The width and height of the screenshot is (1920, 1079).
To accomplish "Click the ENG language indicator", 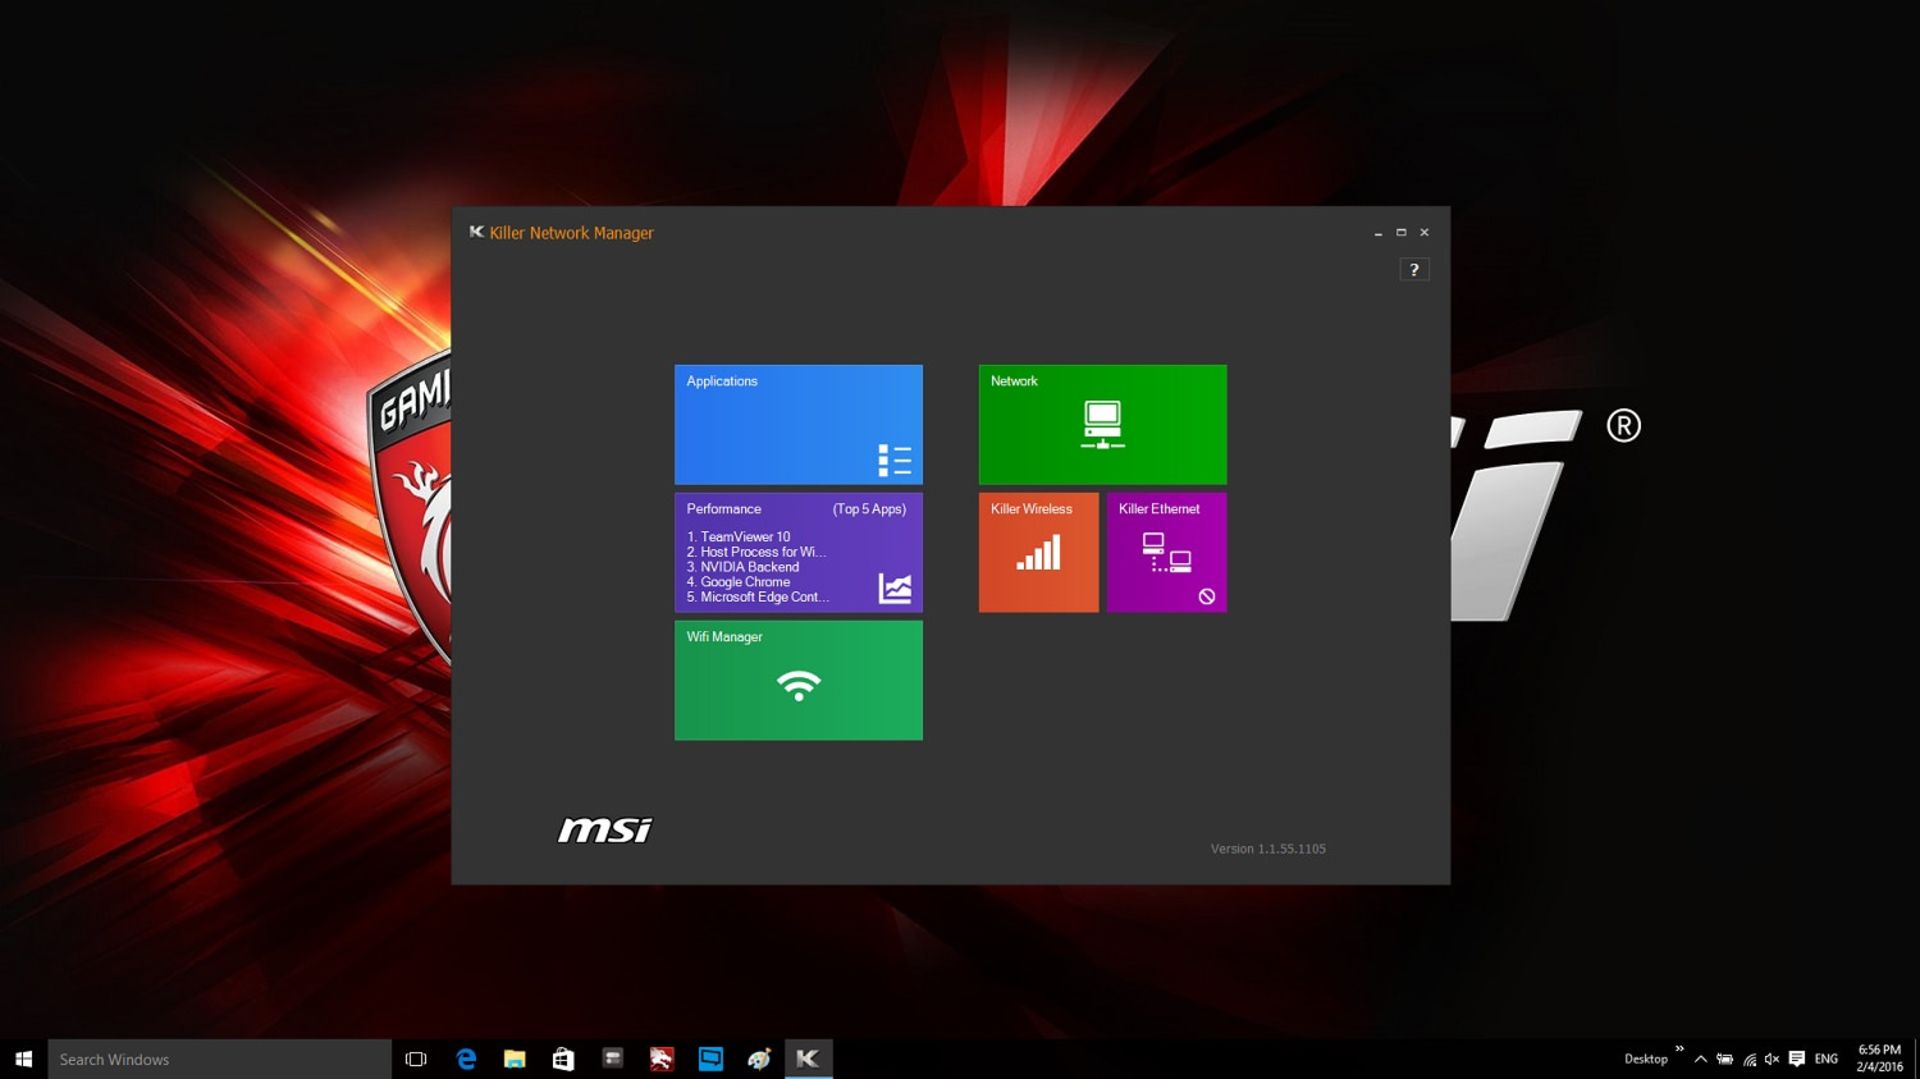I will tap(1826, 1059).
